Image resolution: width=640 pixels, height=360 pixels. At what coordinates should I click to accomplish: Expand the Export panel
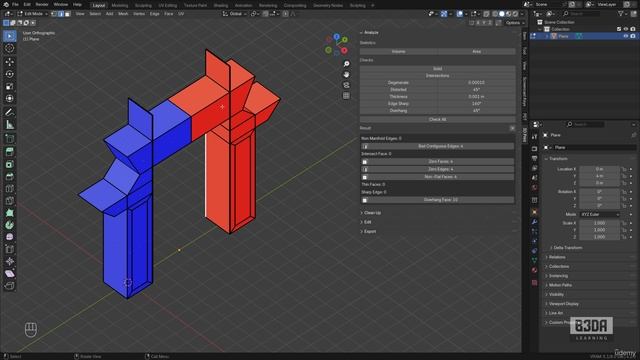pos(369,231)
